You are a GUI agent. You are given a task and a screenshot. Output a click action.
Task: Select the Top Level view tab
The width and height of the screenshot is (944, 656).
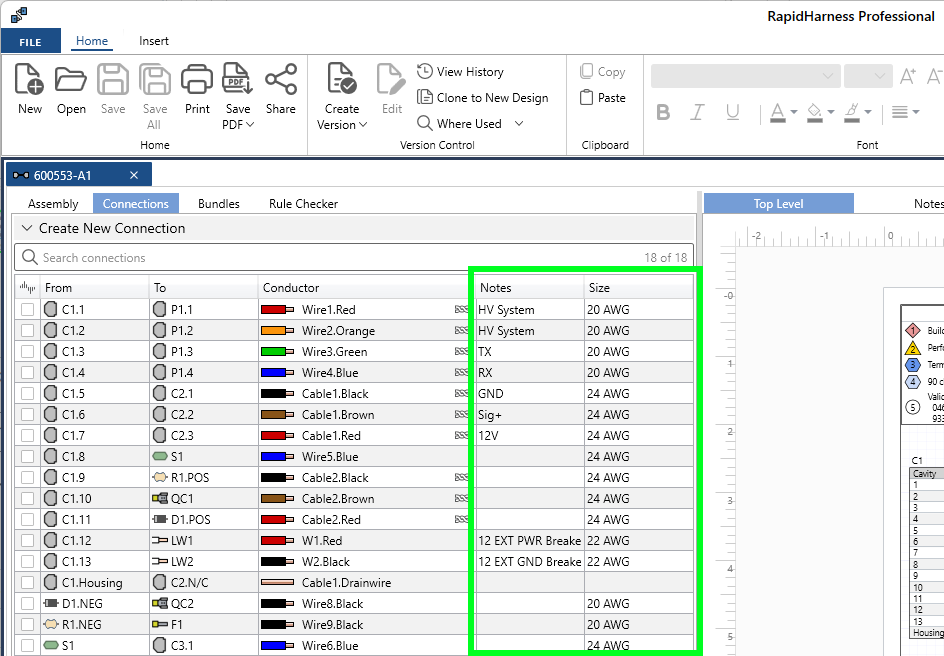point(778,203)
